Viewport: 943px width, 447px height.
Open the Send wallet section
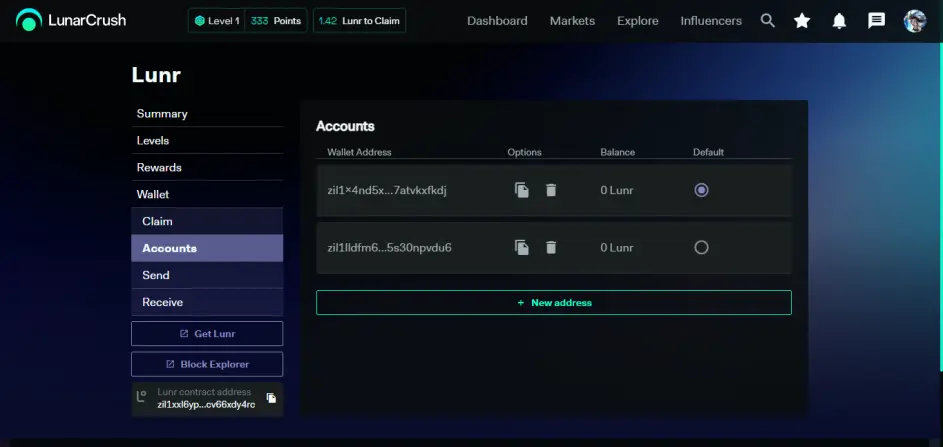point(207,275)
